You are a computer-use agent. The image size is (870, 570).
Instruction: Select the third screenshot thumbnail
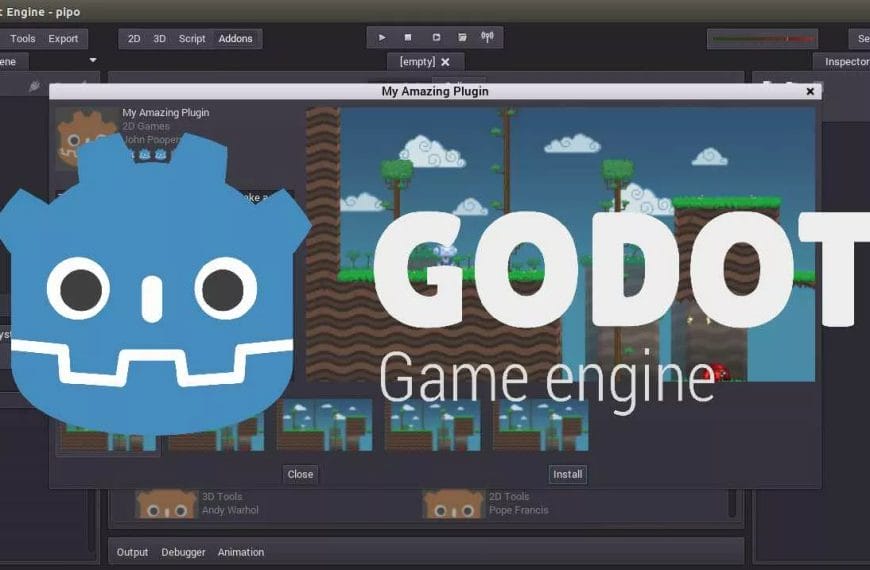[x=325, y=425]
